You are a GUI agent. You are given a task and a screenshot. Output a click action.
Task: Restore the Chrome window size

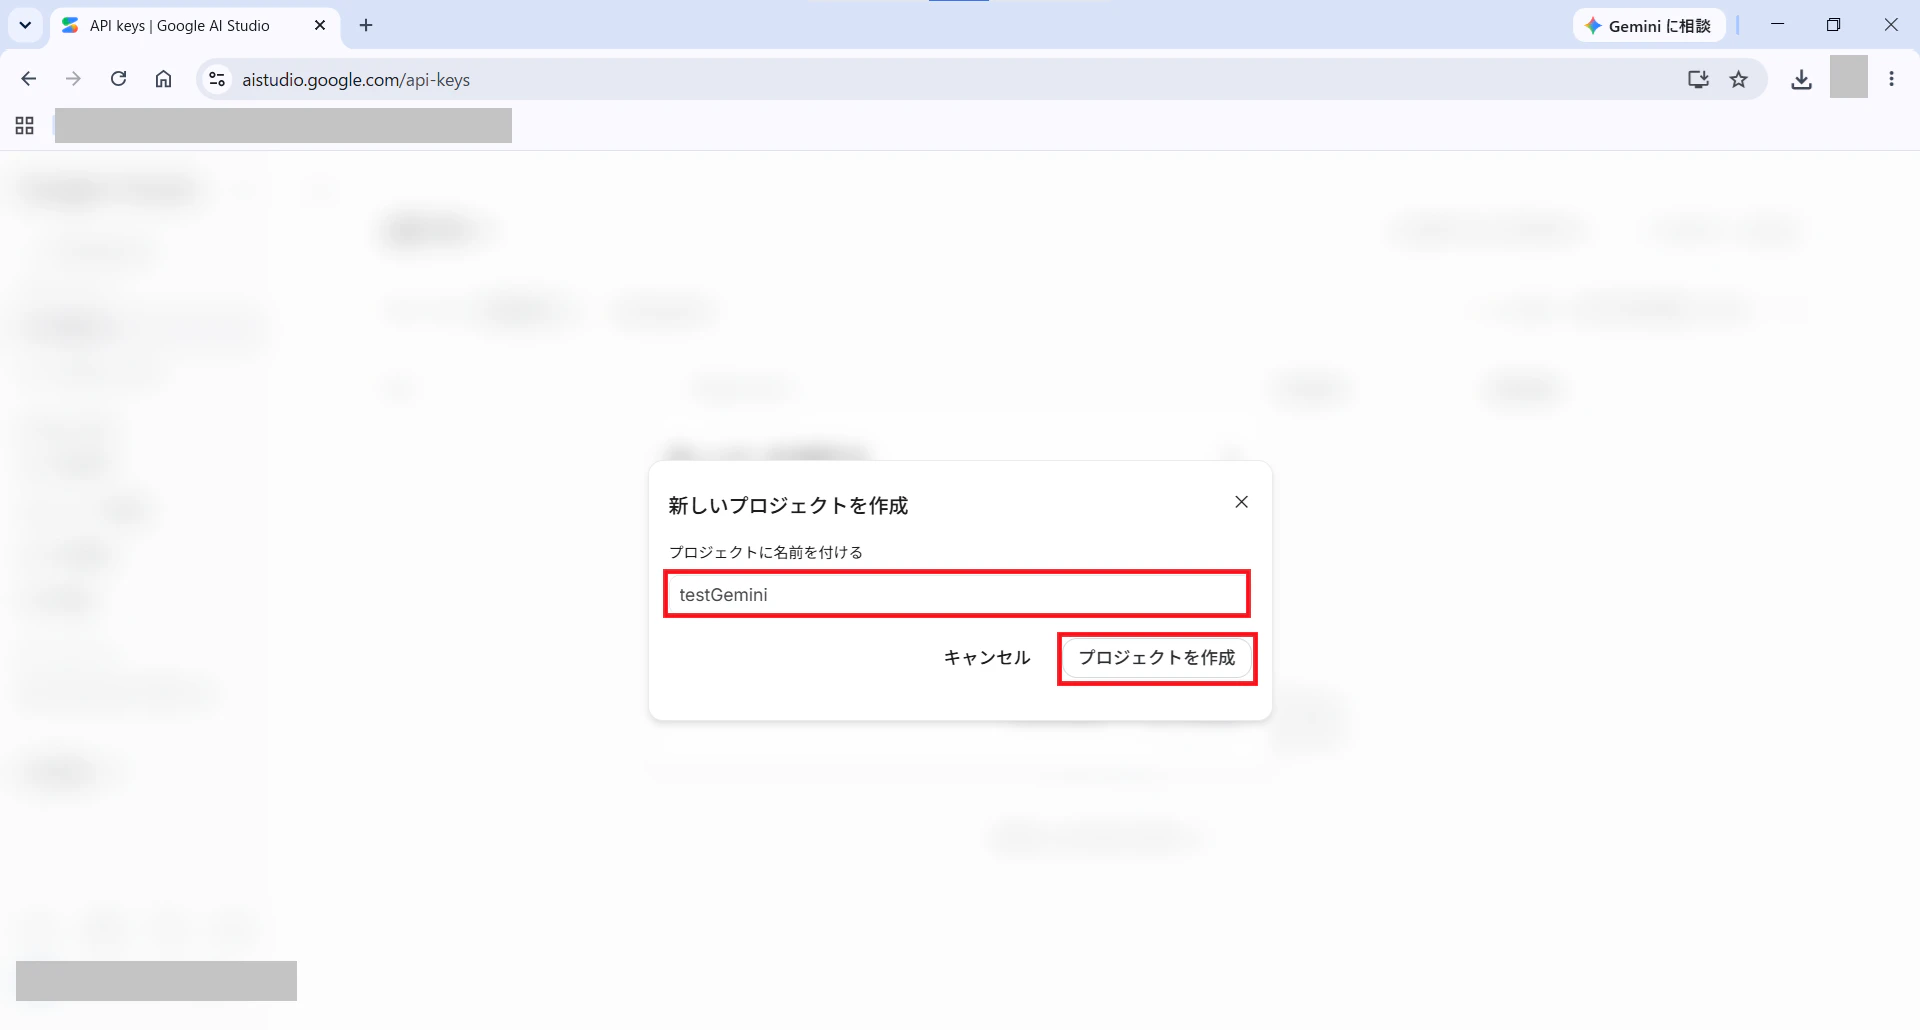click(1833, 25)
